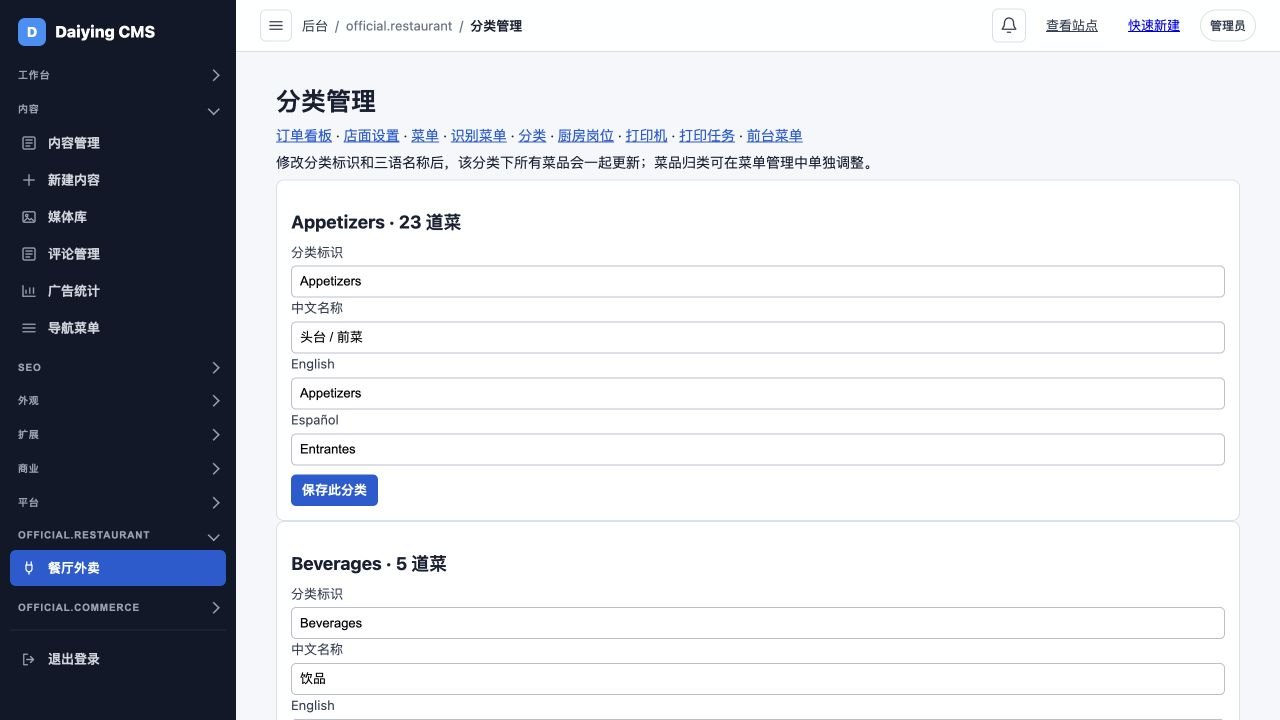Click the 媒体库 image icon
Viewport: 1280px width, 720px height.
(x=29, y=217)
